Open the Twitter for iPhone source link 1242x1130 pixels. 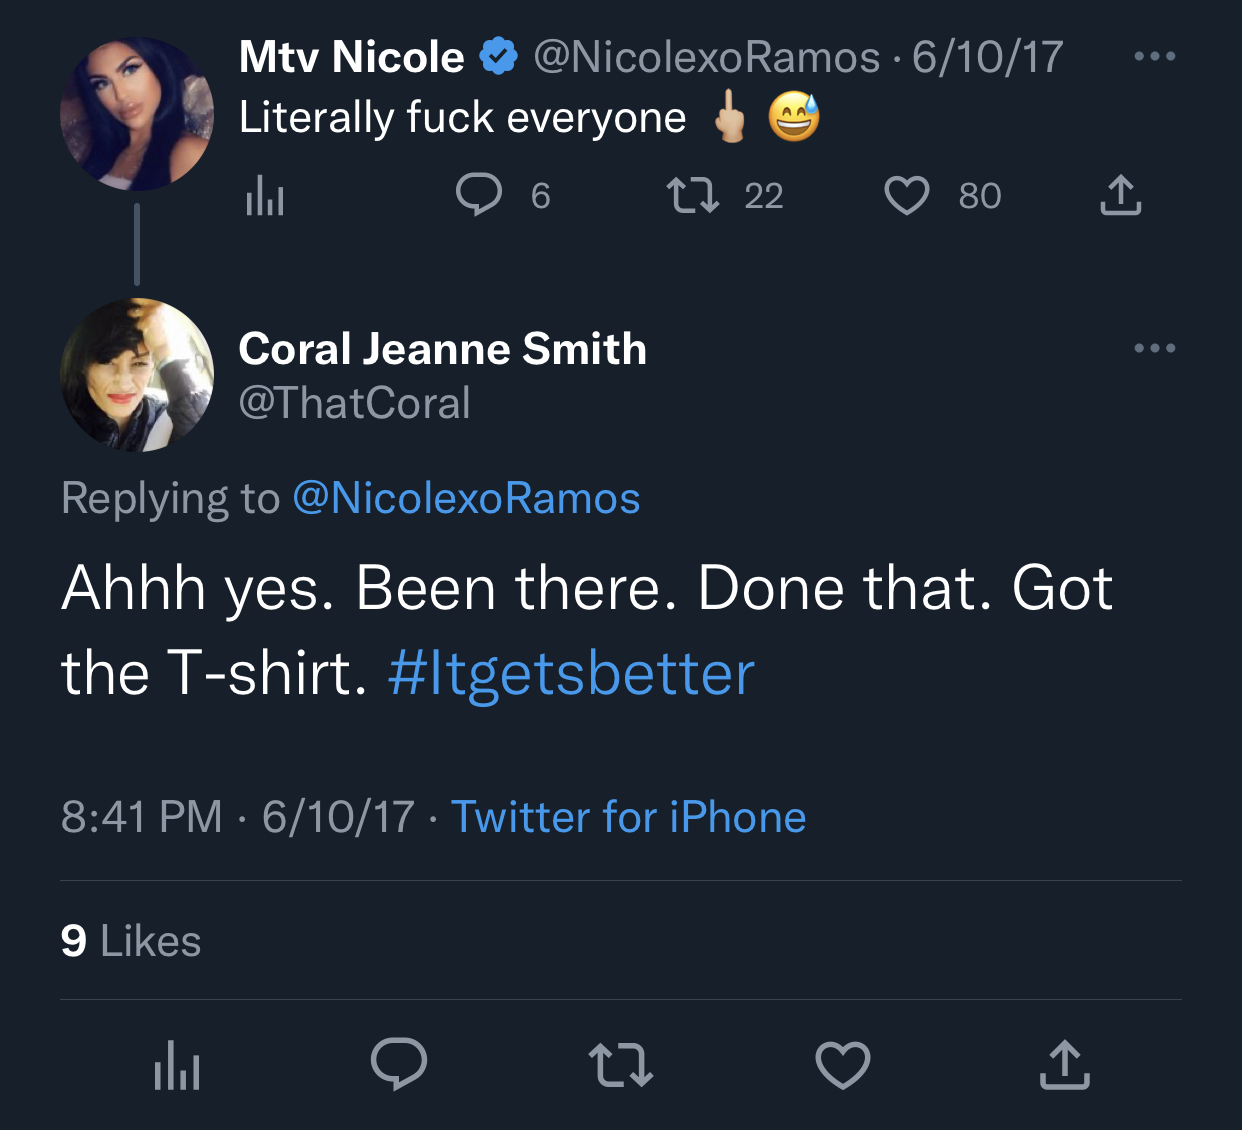point(628,817)
